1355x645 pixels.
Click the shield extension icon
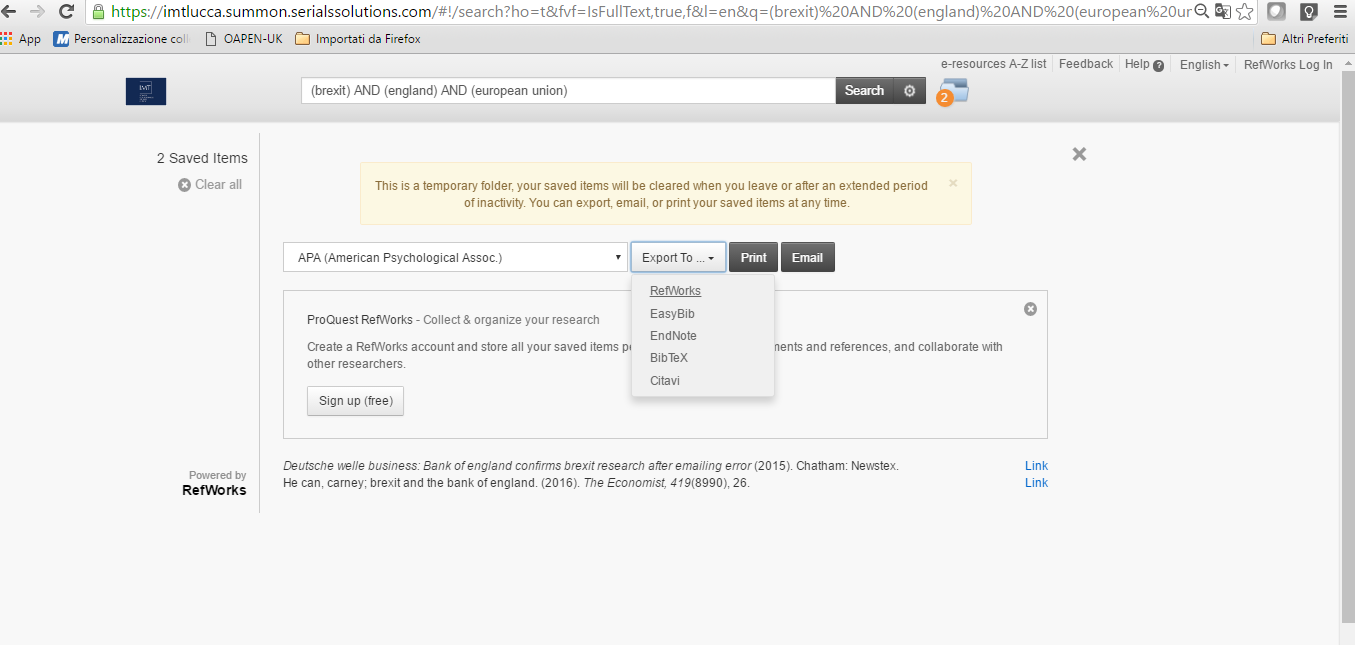pos(1276,12)
